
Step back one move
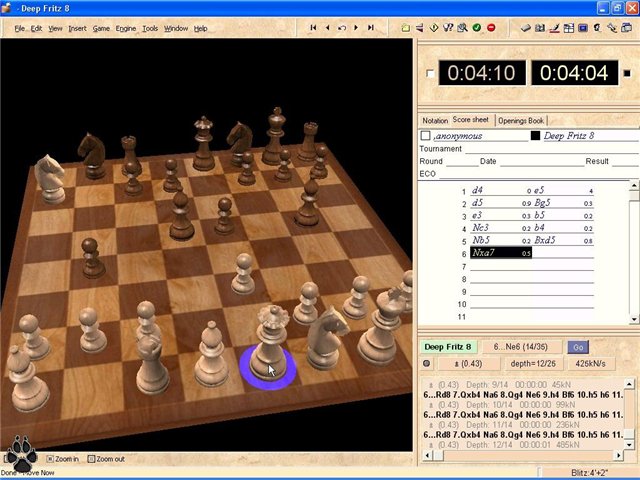point(327,28)
